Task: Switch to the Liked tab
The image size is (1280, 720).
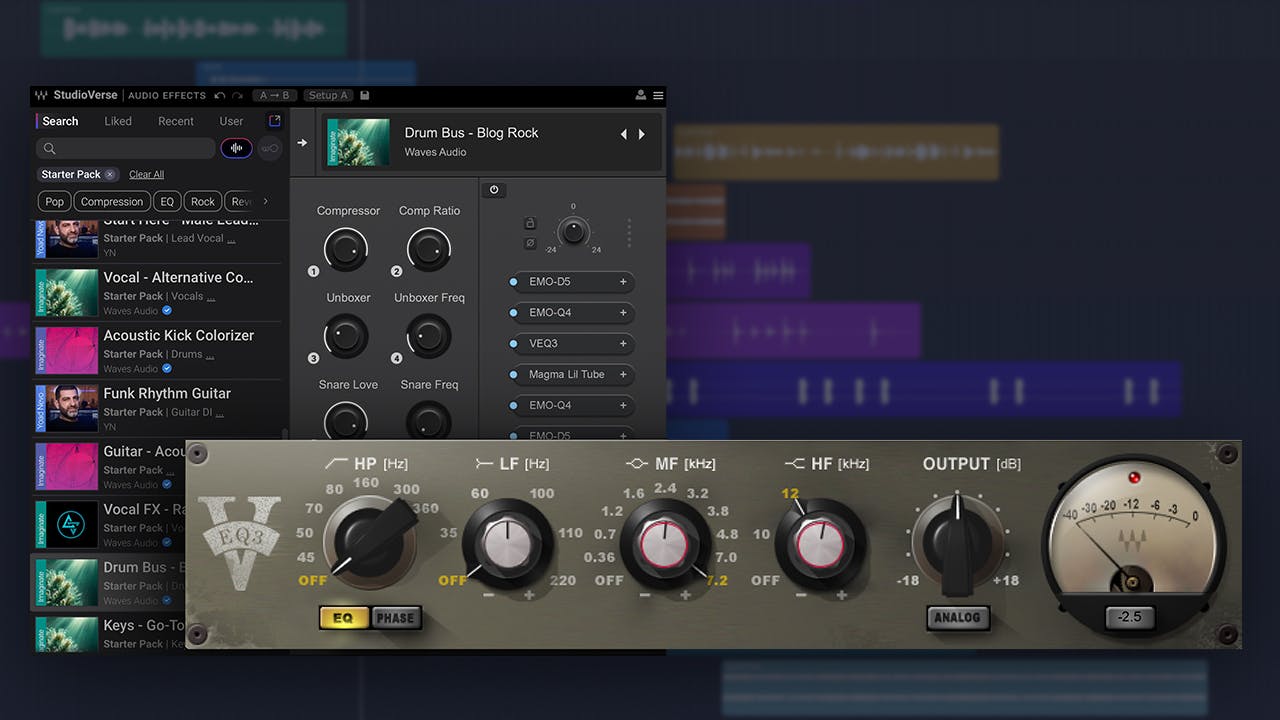Action: (118, 121)
